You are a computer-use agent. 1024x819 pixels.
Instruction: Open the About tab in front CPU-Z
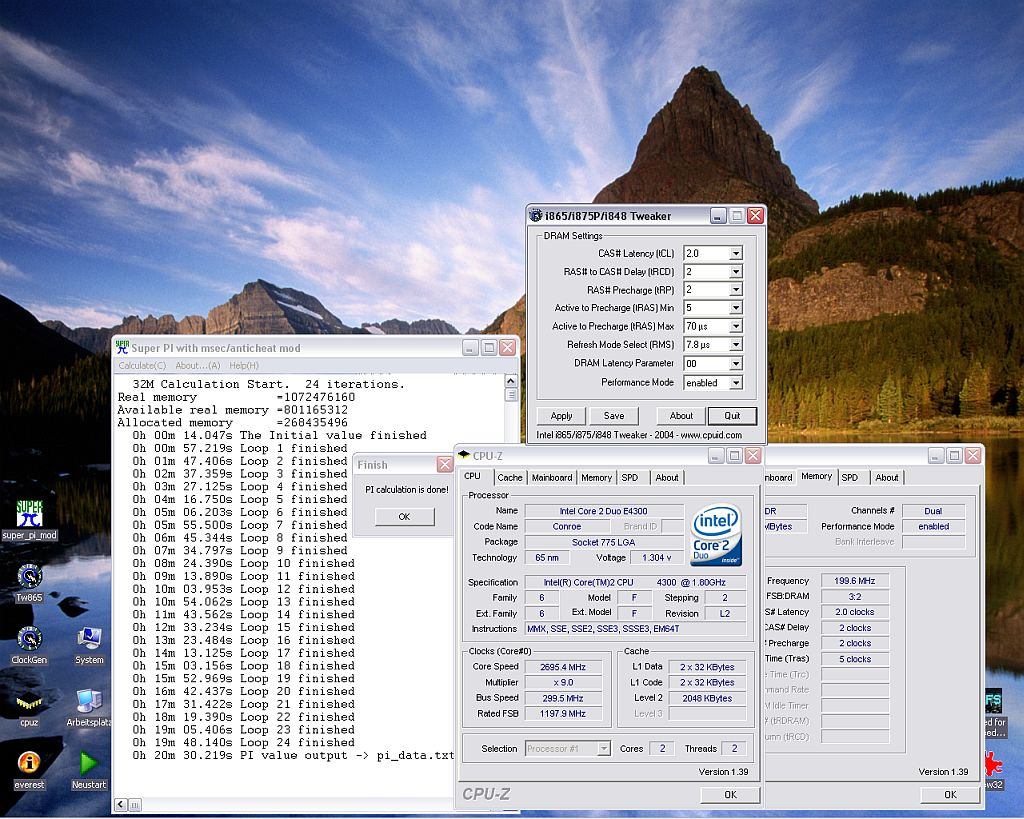click(x=667, y=477)
